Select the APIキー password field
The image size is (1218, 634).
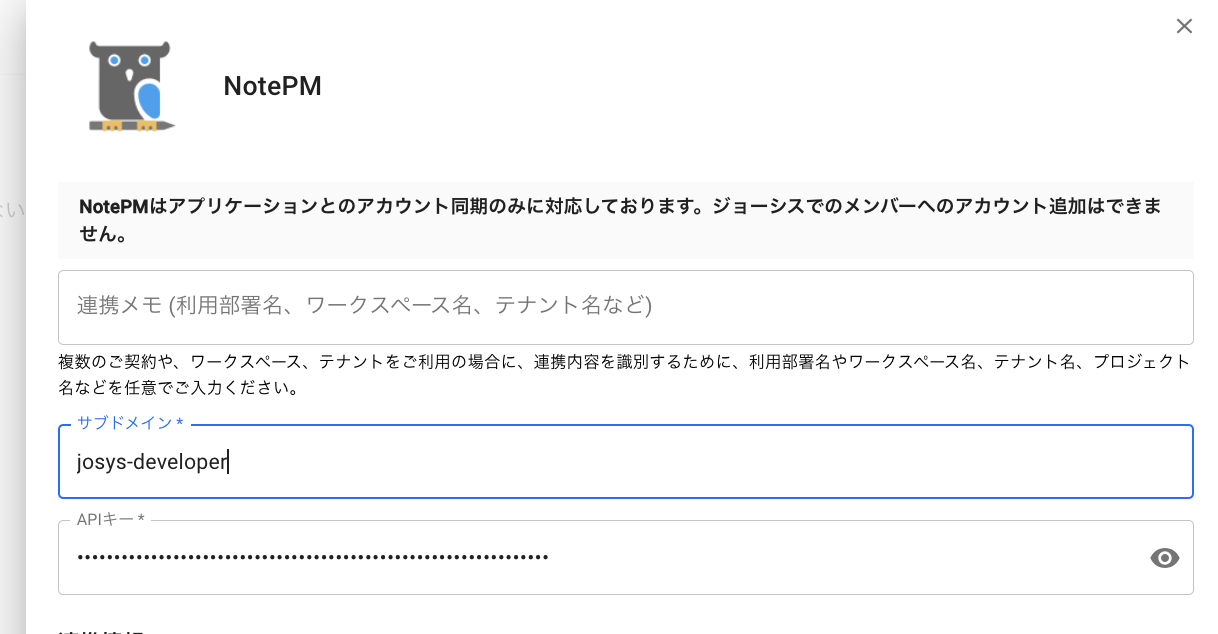tap(600, 557)
